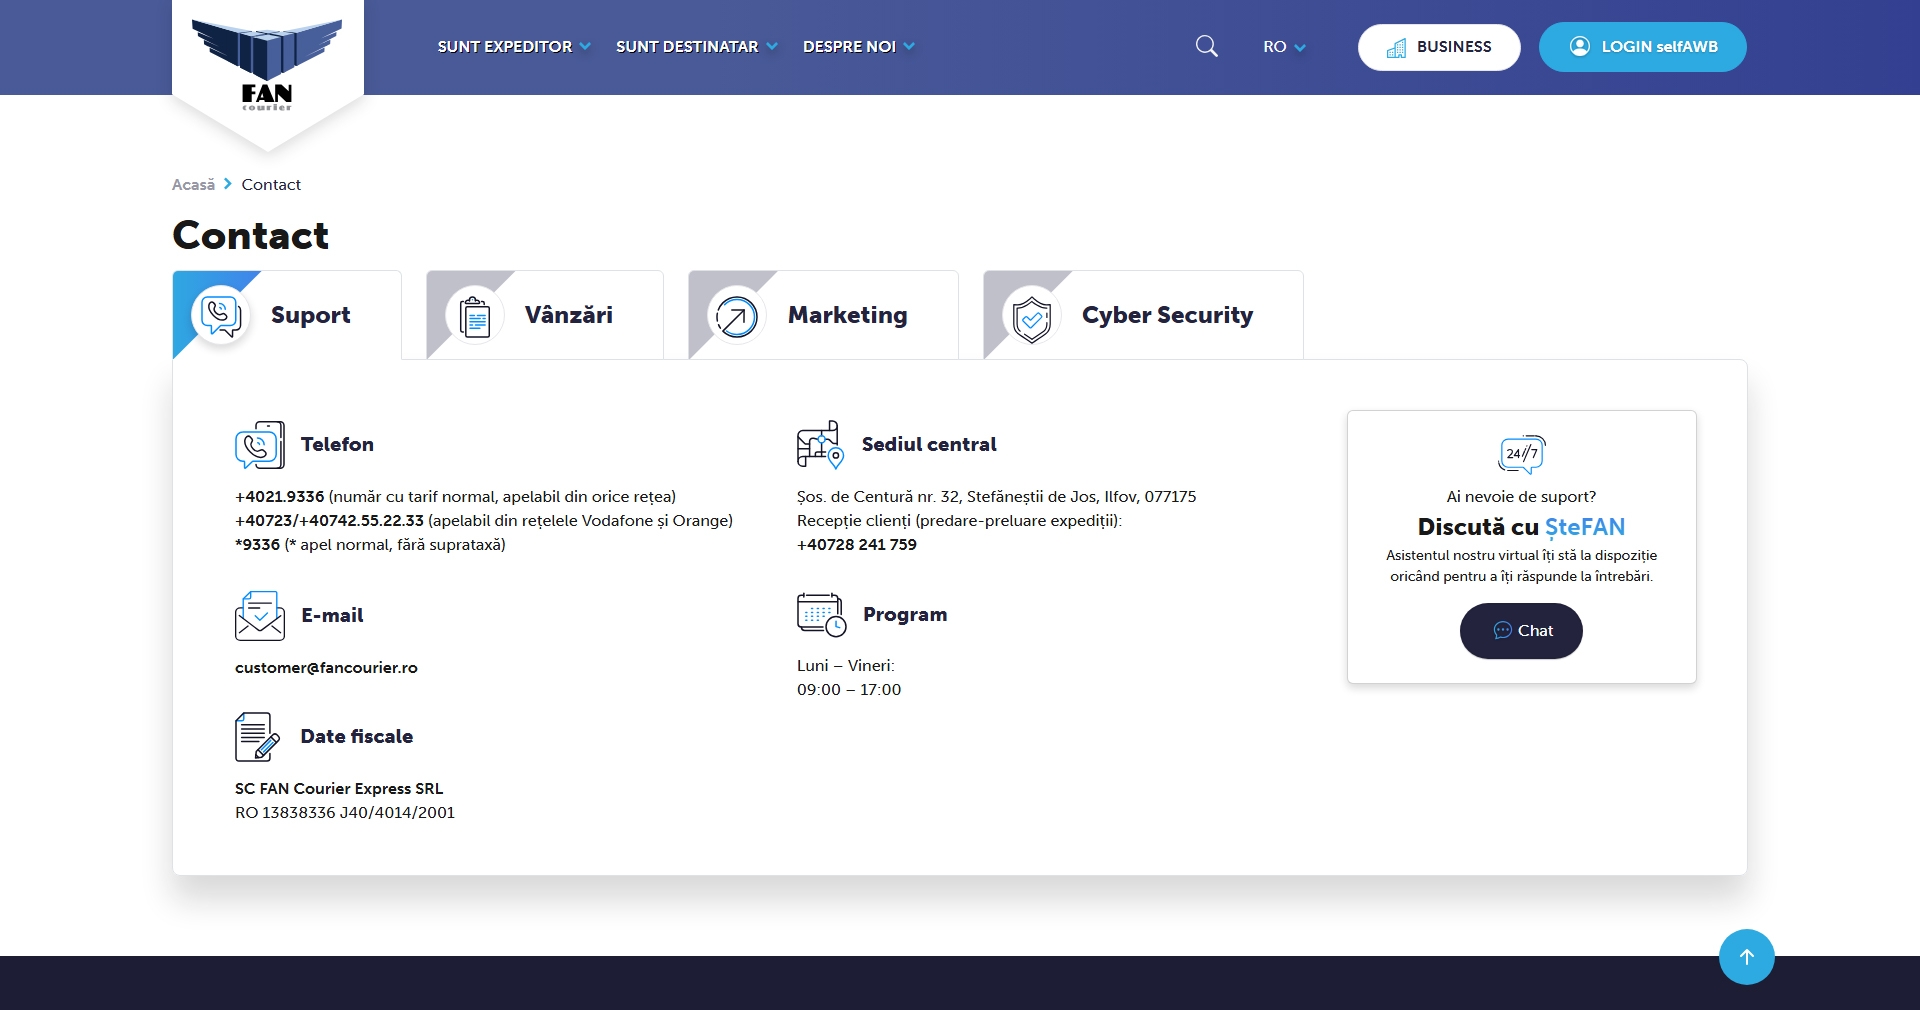
Task: Open the RO language selector
Action: (1284, 47)
